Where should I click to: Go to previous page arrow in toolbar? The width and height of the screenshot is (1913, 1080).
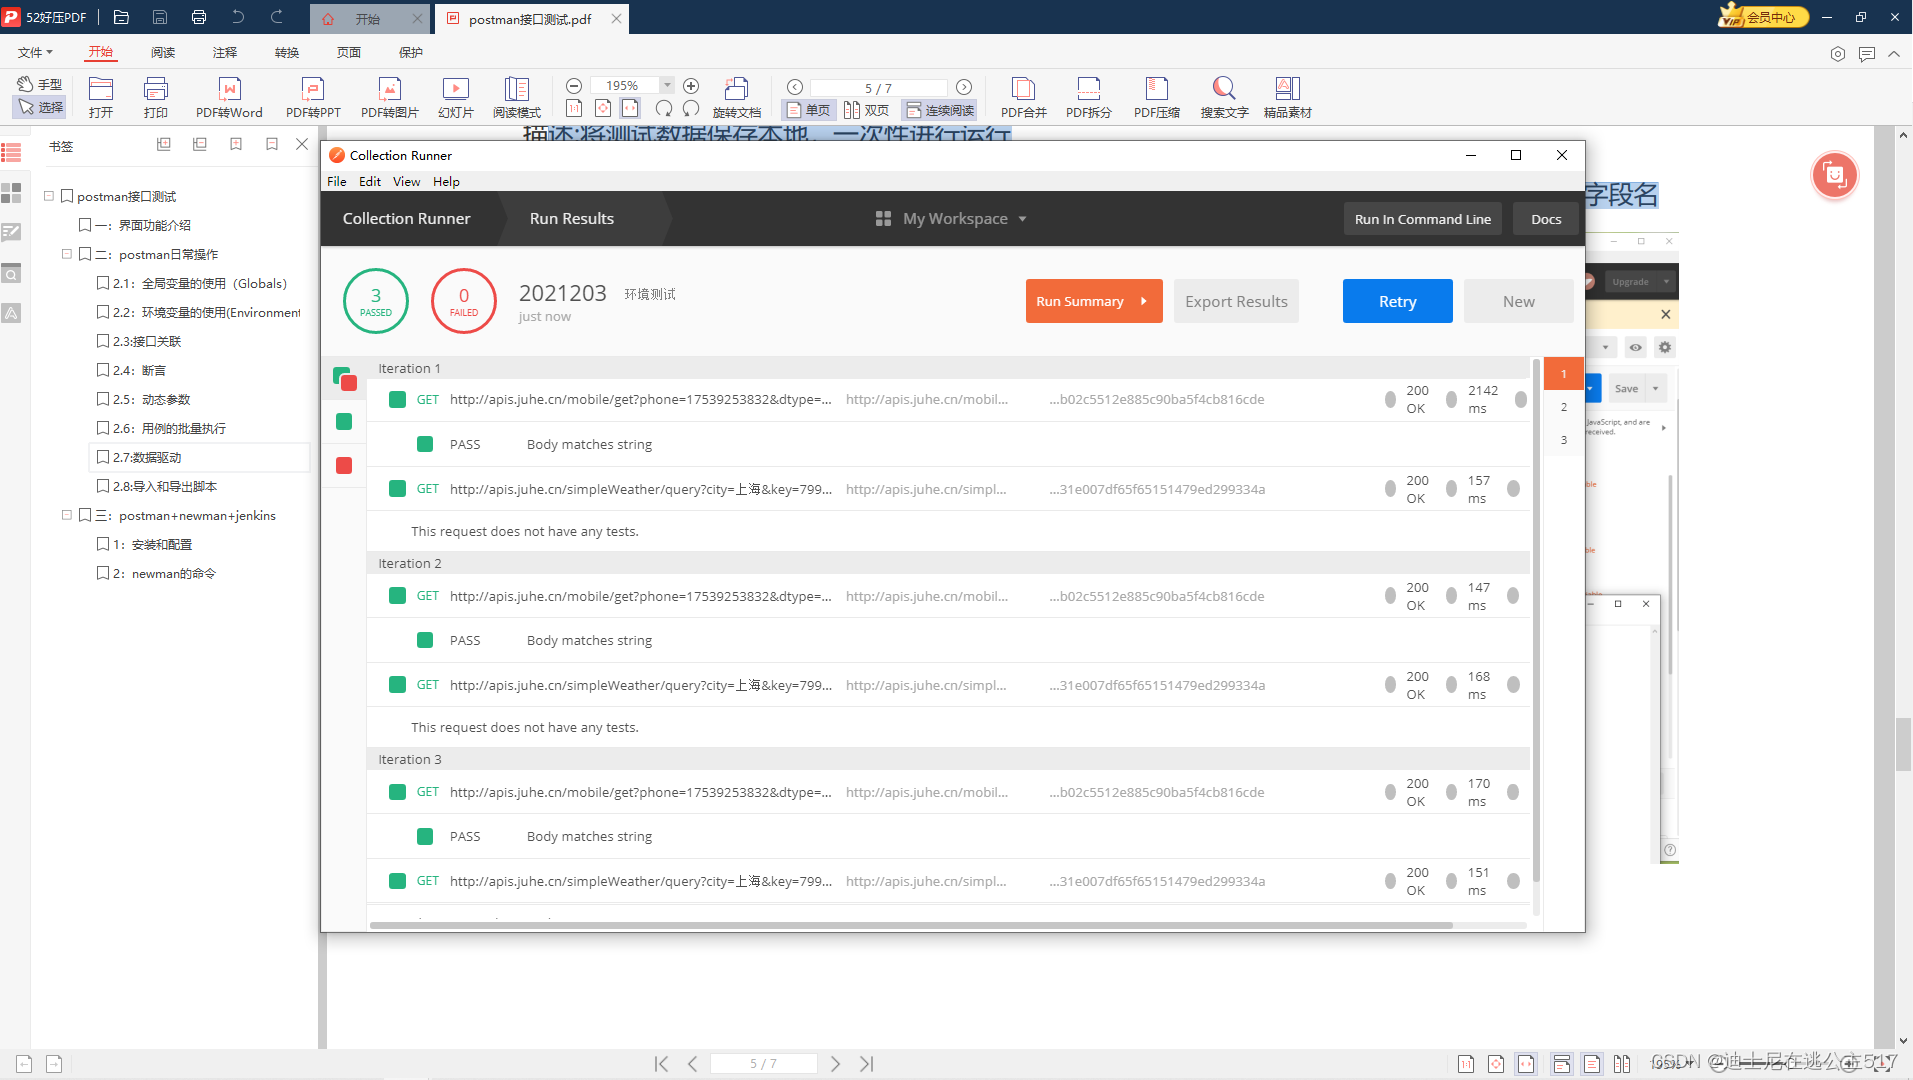[795, 87]
